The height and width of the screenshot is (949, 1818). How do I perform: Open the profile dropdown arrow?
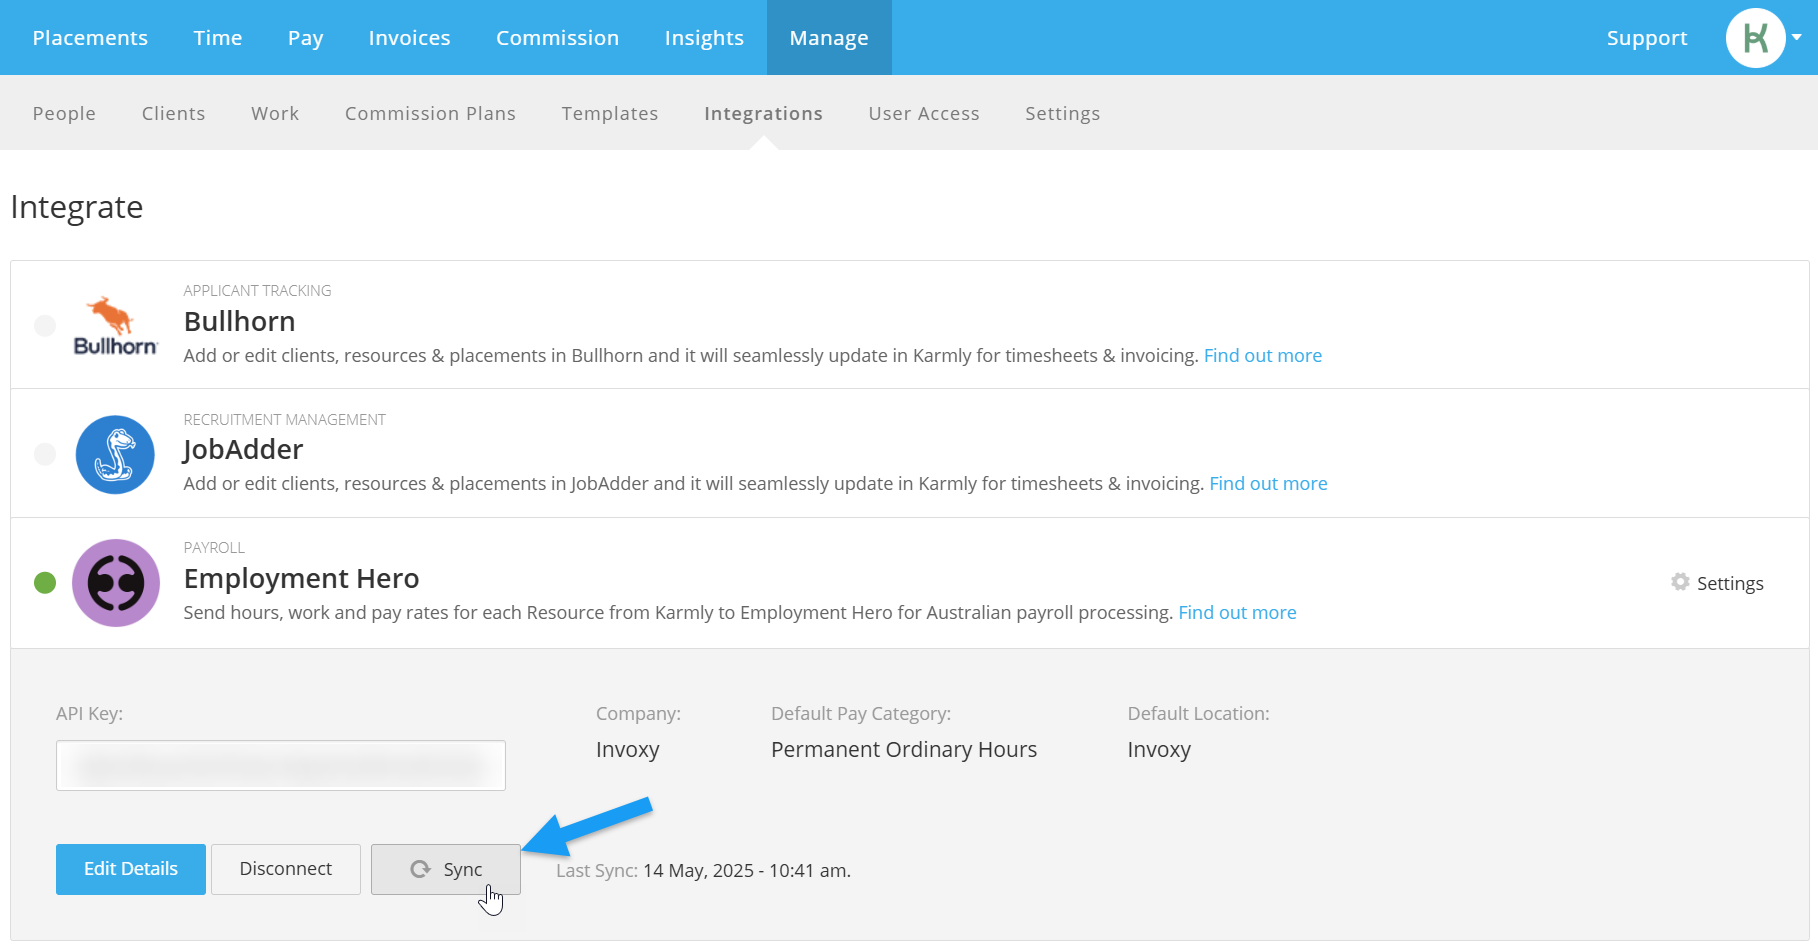tap(1797, 37)
